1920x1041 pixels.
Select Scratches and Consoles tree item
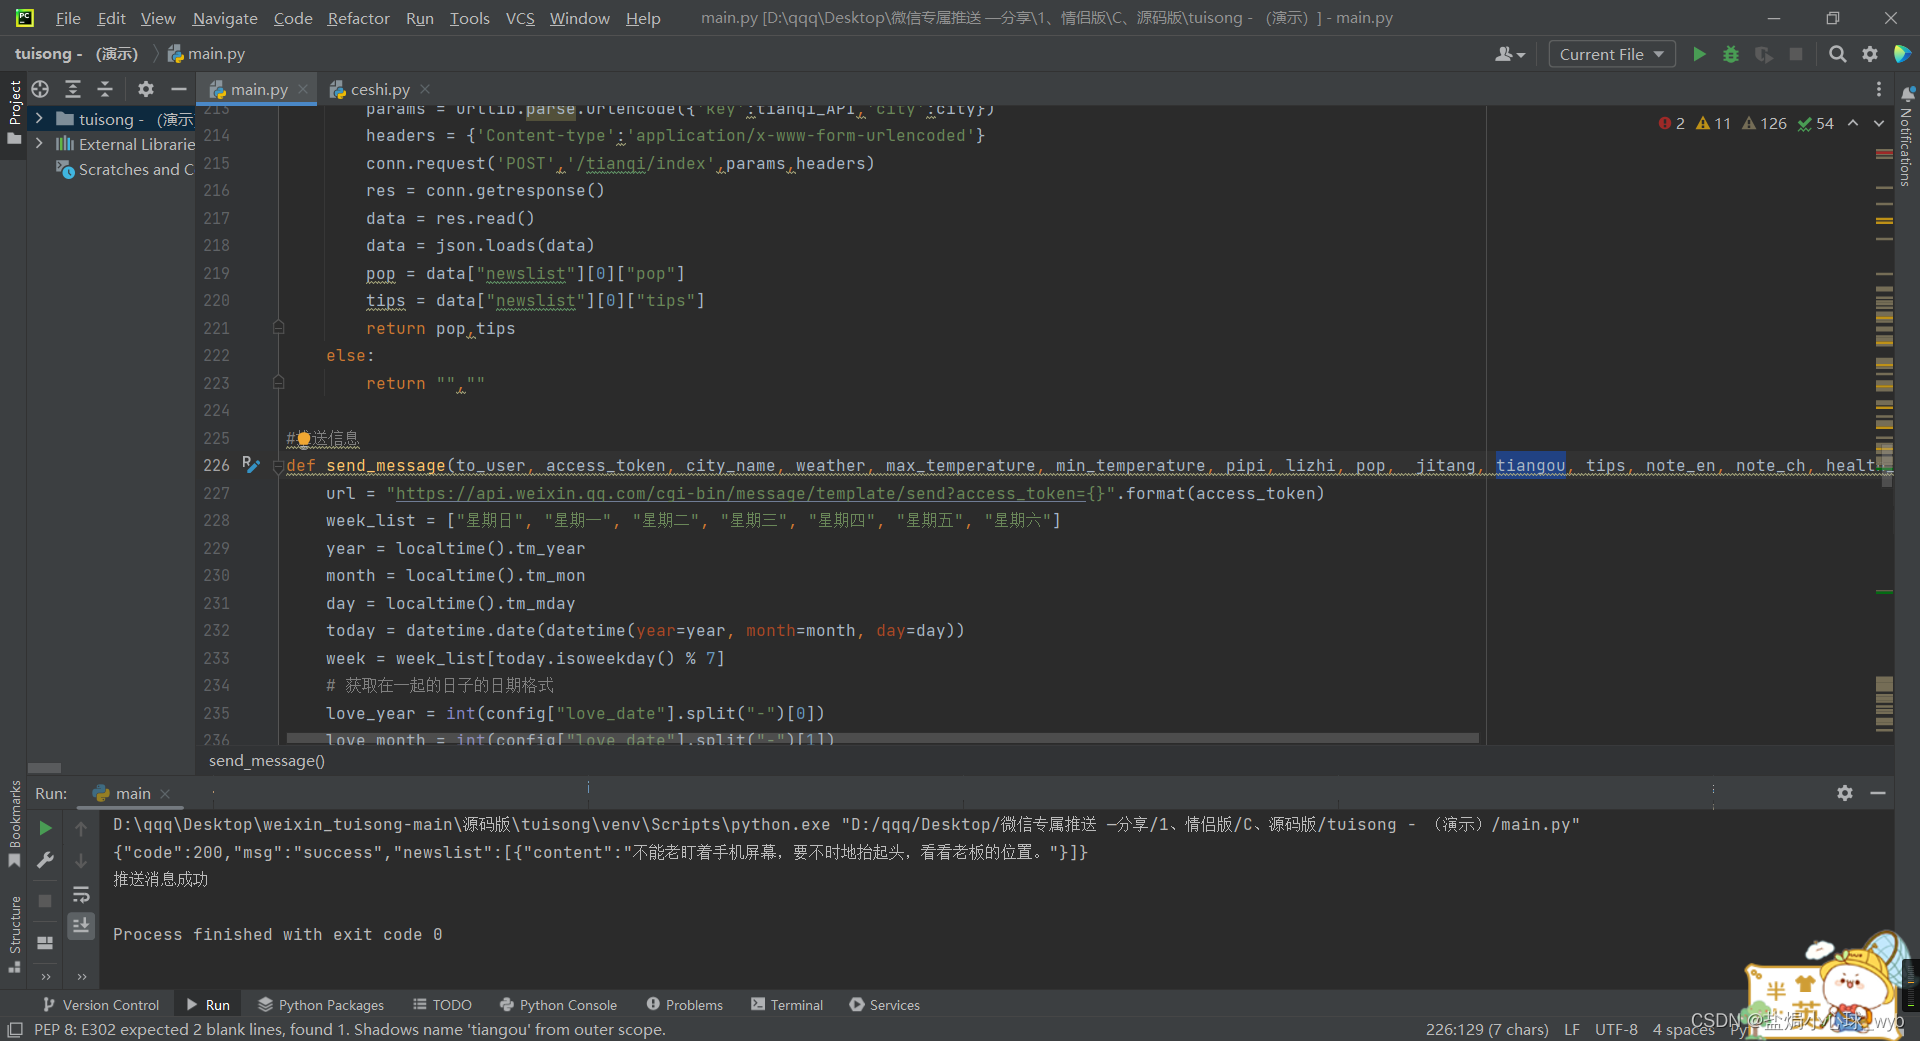(x=125, y=170)
